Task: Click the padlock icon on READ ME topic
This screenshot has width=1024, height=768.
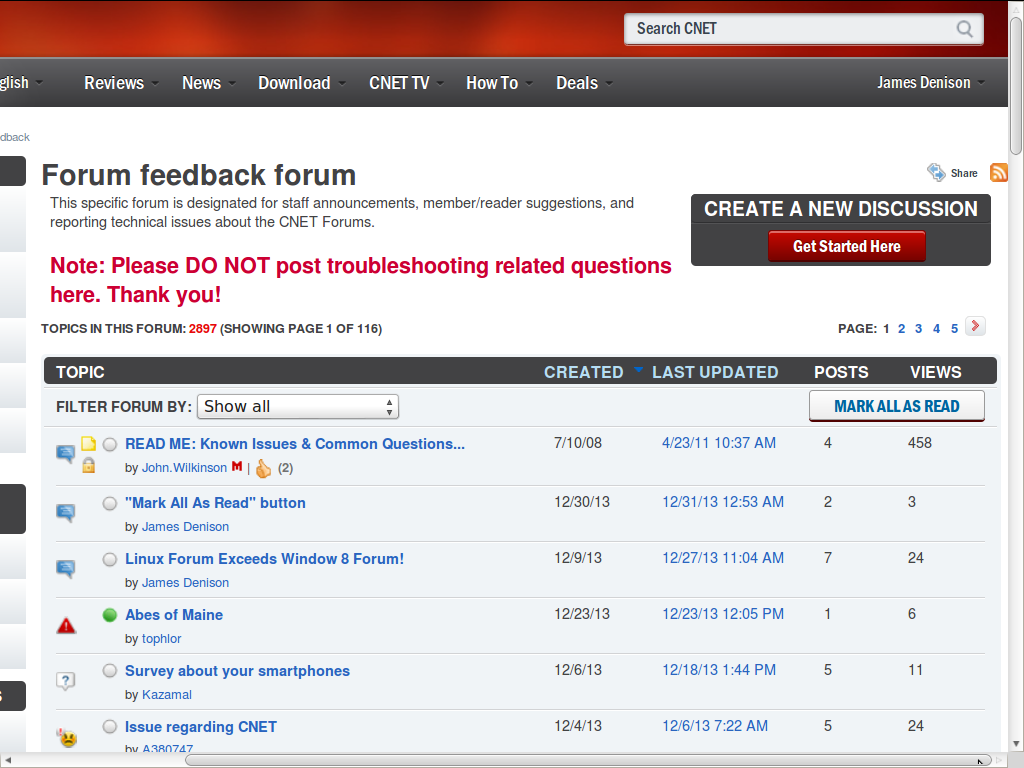Action: 88,465
